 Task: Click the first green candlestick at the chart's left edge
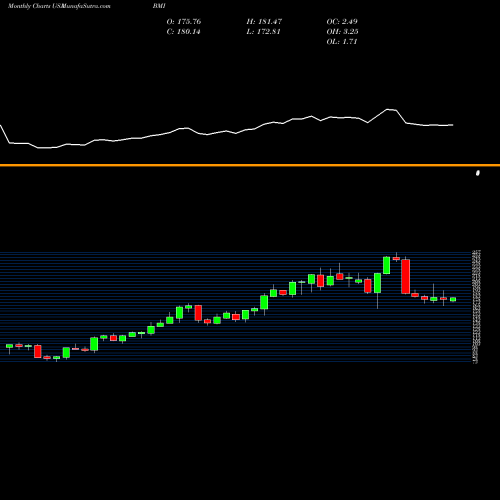pos(9,346)
